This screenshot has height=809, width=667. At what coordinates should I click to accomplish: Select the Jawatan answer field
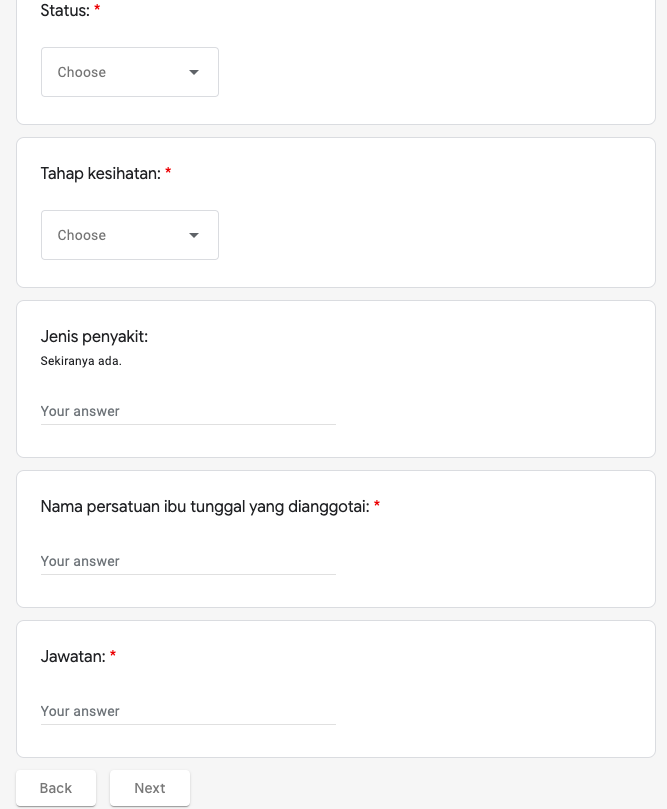click(188, 711)
